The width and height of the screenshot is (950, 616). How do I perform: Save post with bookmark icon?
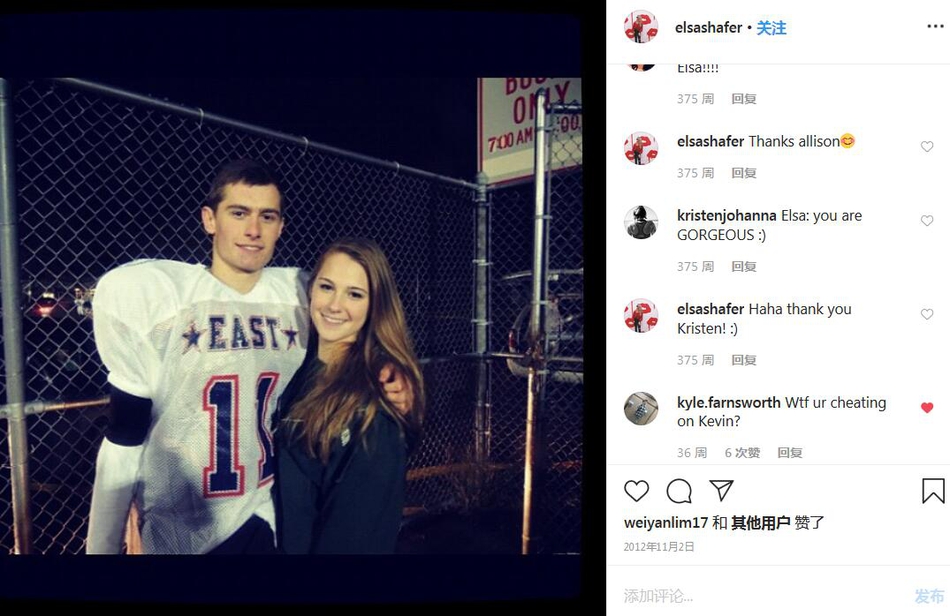pyautogui.click(x=932, y=491)
